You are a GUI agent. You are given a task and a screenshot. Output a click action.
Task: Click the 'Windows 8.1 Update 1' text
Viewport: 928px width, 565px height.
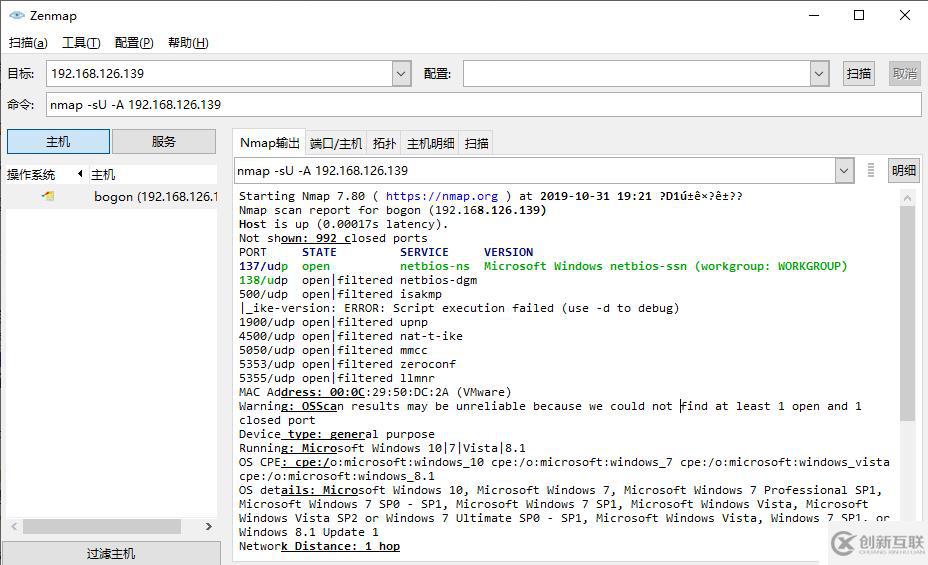(x=308, y=532)
